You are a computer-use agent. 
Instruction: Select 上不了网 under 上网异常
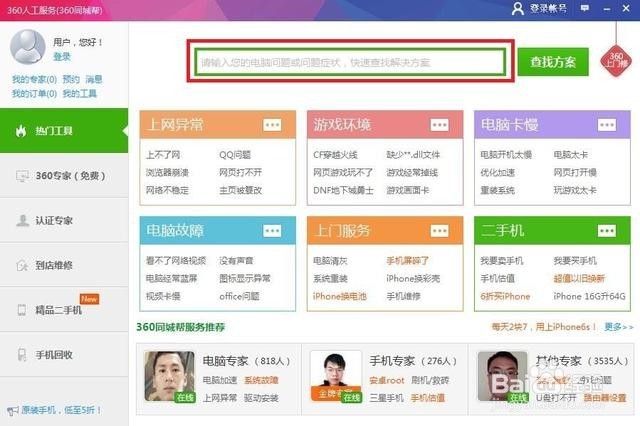tap(163, 155)
